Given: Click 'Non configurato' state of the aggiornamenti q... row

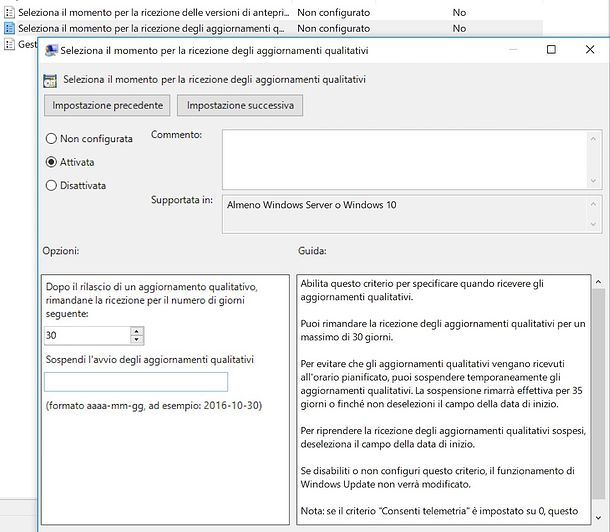Looking at the screenshot, I should 333,28.
